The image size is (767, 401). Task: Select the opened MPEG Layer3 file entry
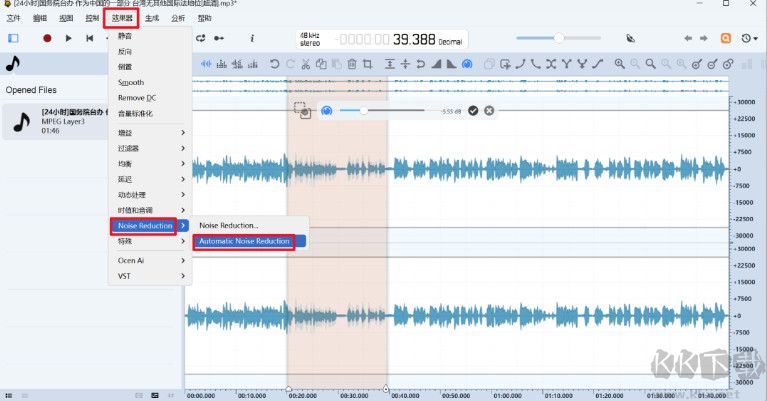click(x=55, y=121)
